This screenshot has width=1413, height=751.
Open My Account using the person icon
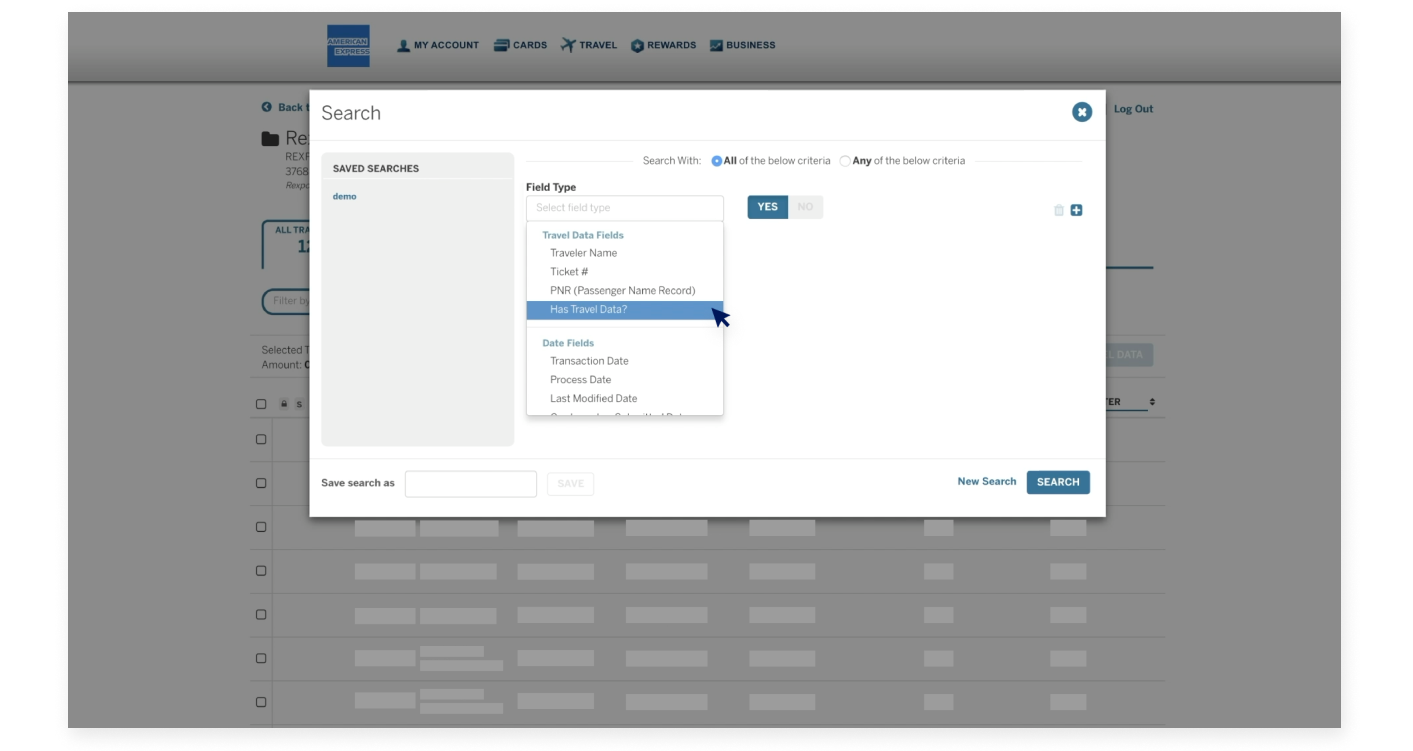pos(403,44)
